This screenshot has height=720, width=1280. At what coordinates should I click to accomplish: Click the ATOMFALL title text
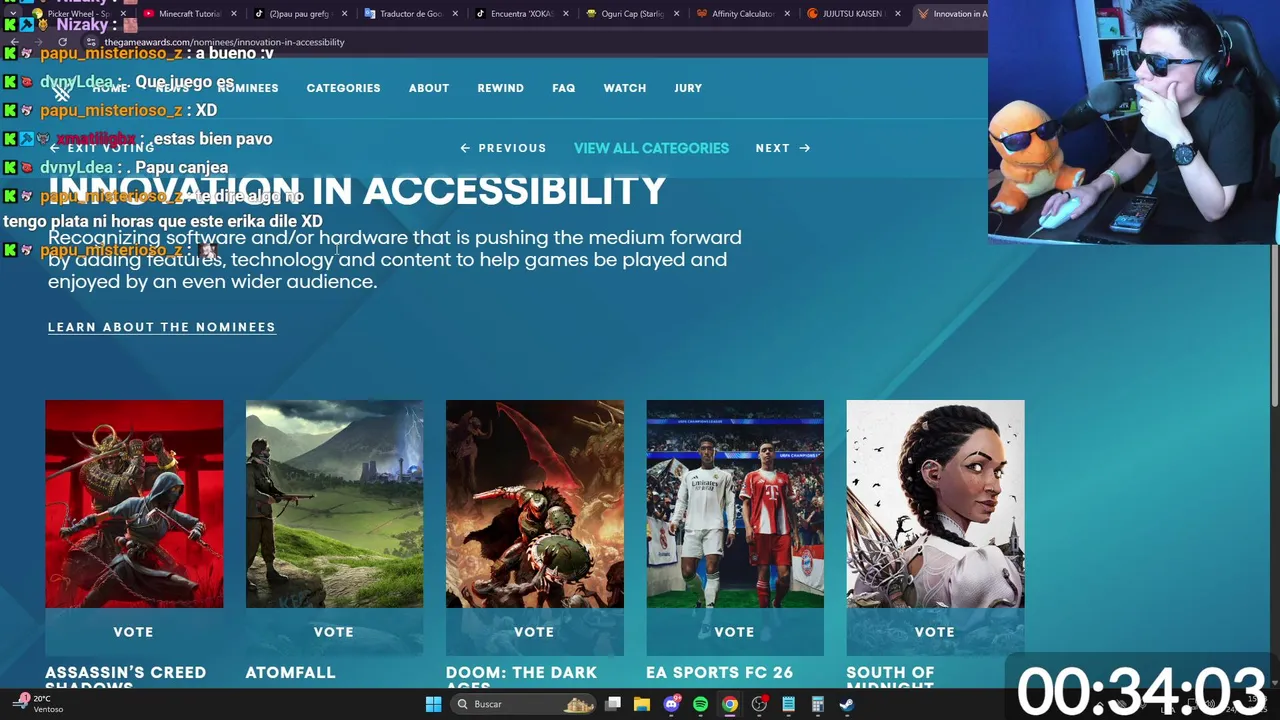[x=290, y=673]
